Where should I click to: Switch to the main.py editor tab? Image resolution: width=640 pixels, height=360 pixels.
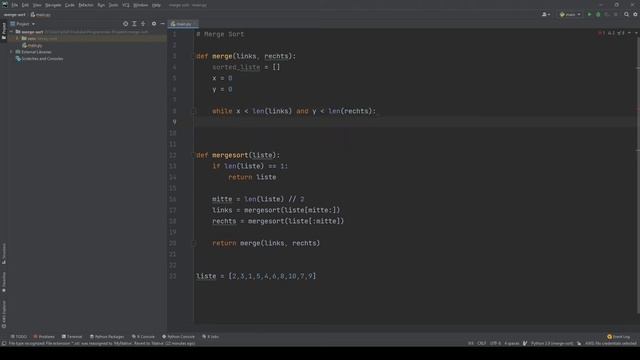183,24
